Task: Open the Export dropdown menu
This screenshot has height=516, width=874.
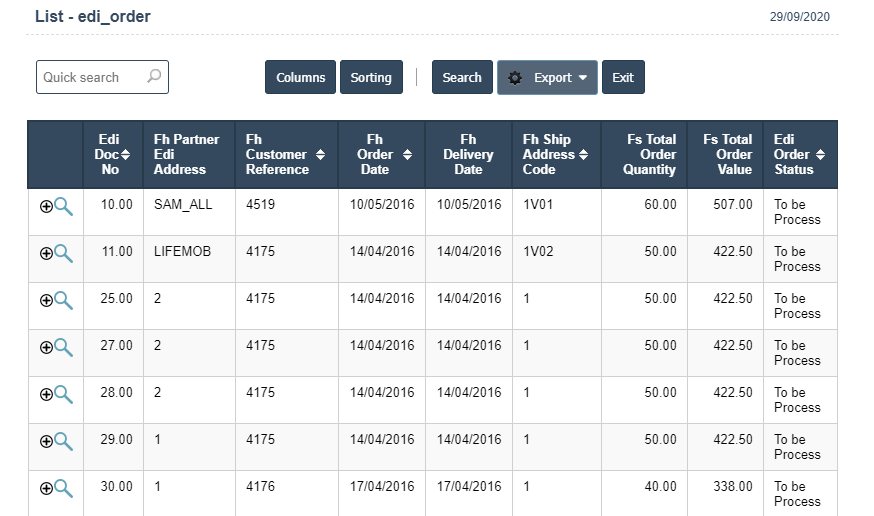Action: (x=547, y=78)
